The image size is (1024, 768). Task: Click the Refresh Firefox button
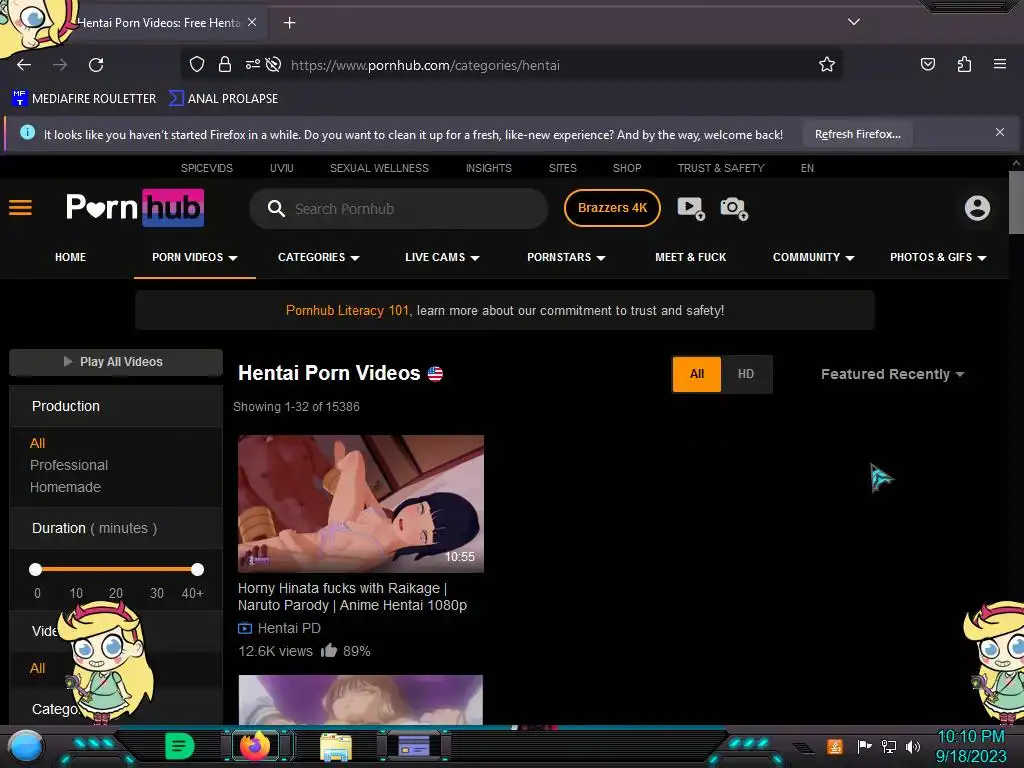coord(857,134)
